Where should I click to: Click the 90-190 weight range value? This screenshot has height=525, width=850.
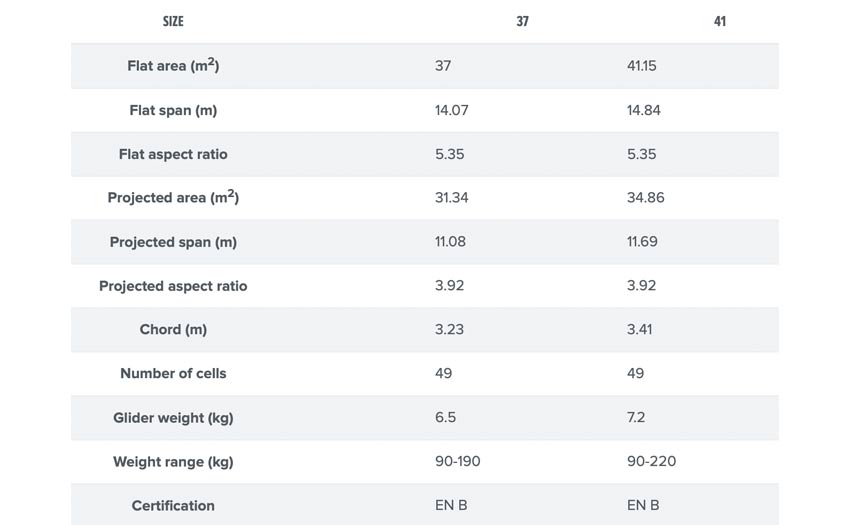click(x=457, y=461)
